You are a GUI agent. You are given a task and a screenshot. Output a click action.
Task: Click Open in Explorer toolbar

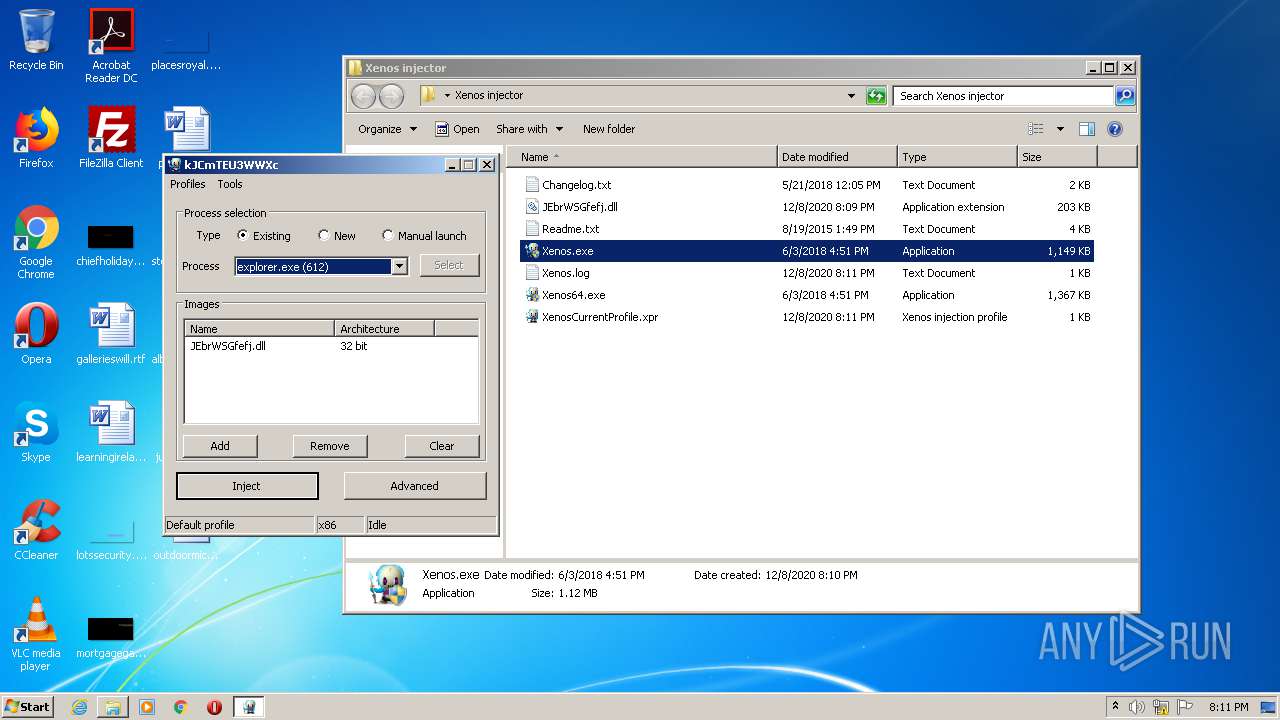(x=457, y=129)
